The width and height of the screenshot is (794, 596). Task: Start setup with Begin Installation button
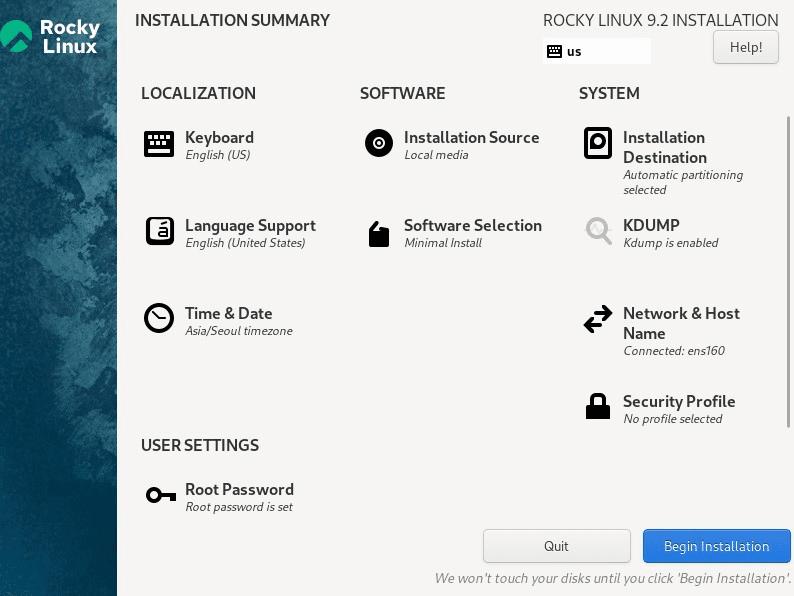pos(717,546)
